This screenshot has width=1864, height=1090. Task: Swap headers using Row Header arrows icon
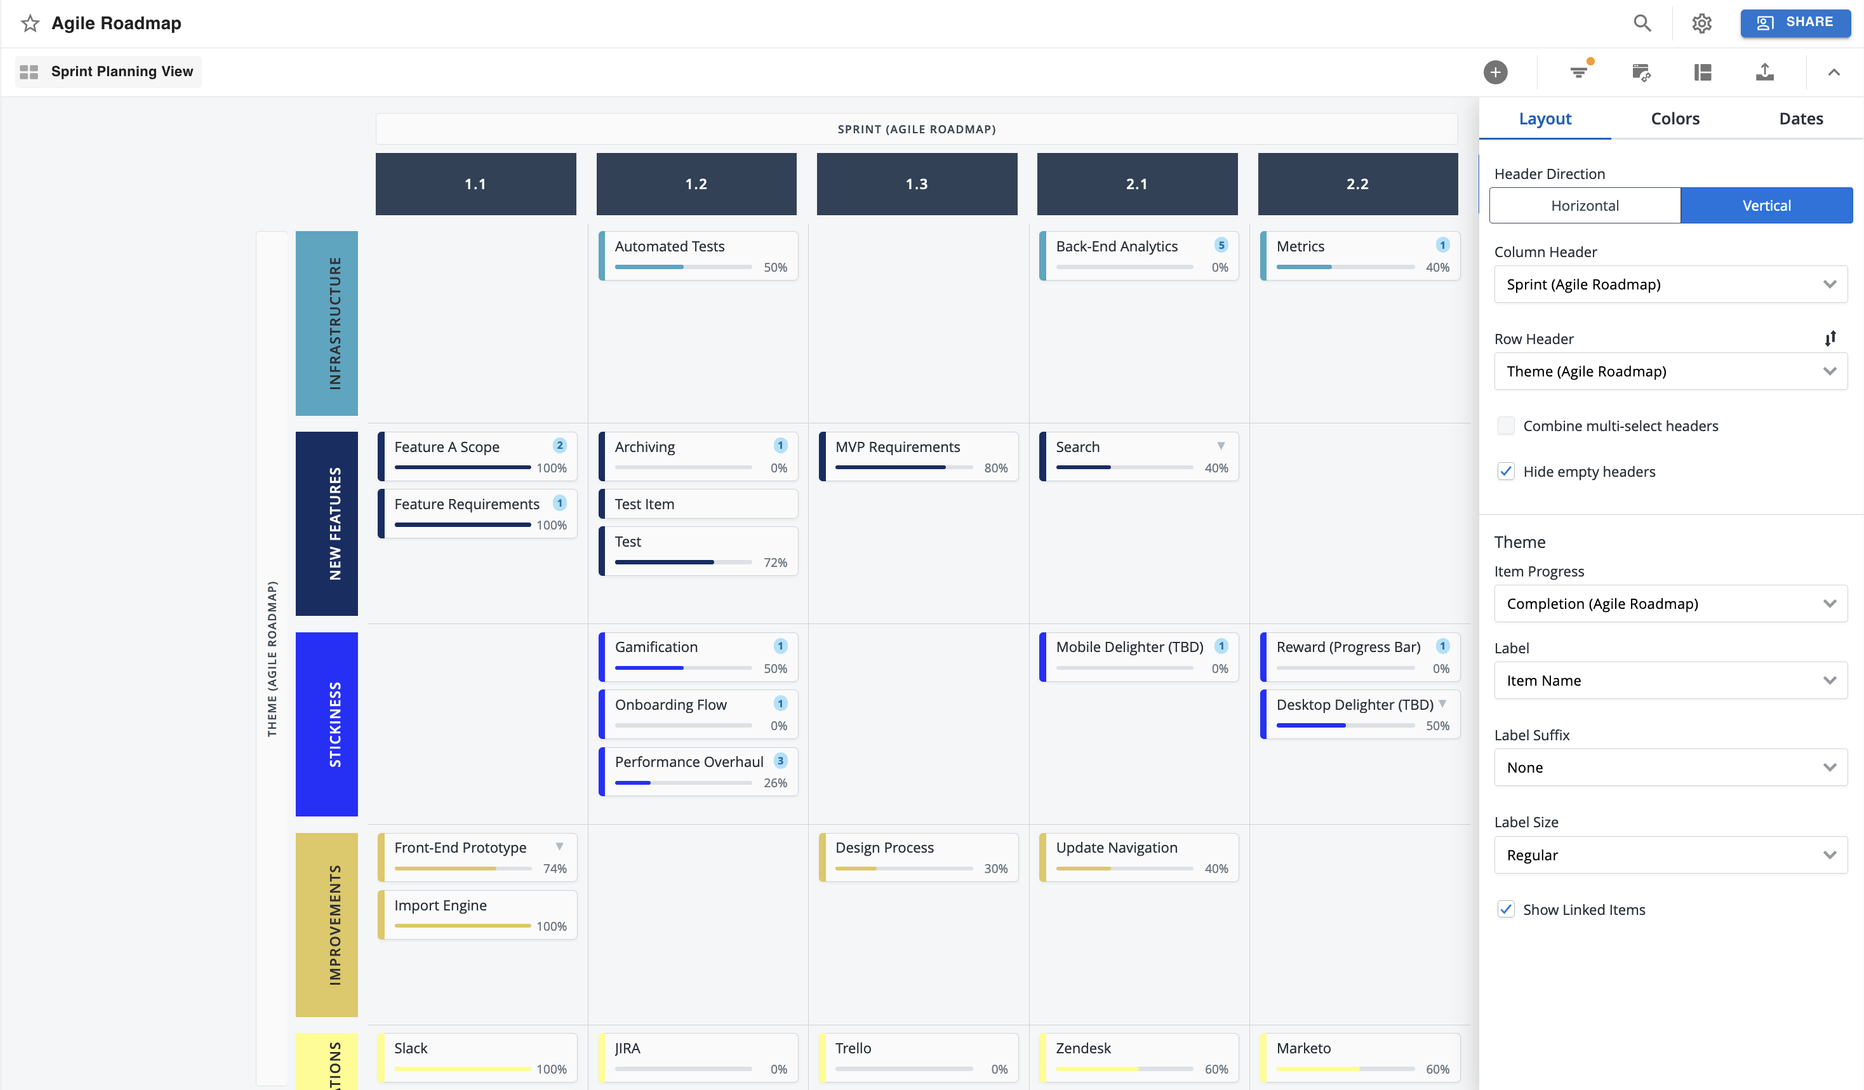pyautogui.click(x=1830, y=339)
